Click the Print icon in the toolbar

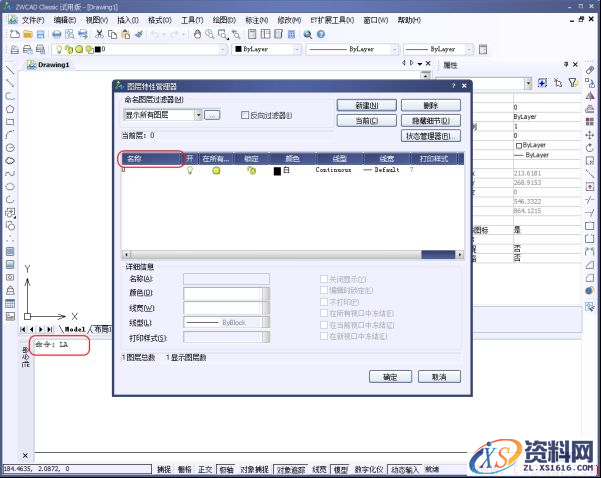pos(58,34)
